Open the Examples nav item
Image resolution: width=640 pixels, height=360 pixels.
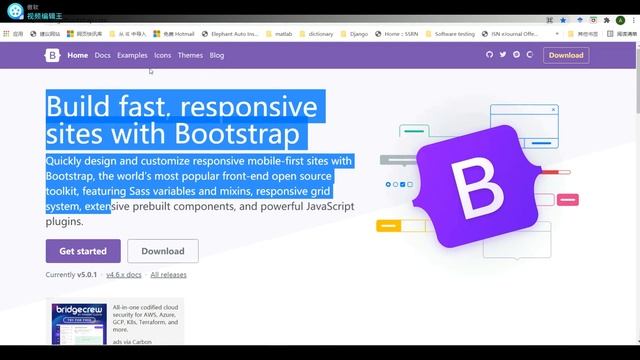[x=132, y=55]
